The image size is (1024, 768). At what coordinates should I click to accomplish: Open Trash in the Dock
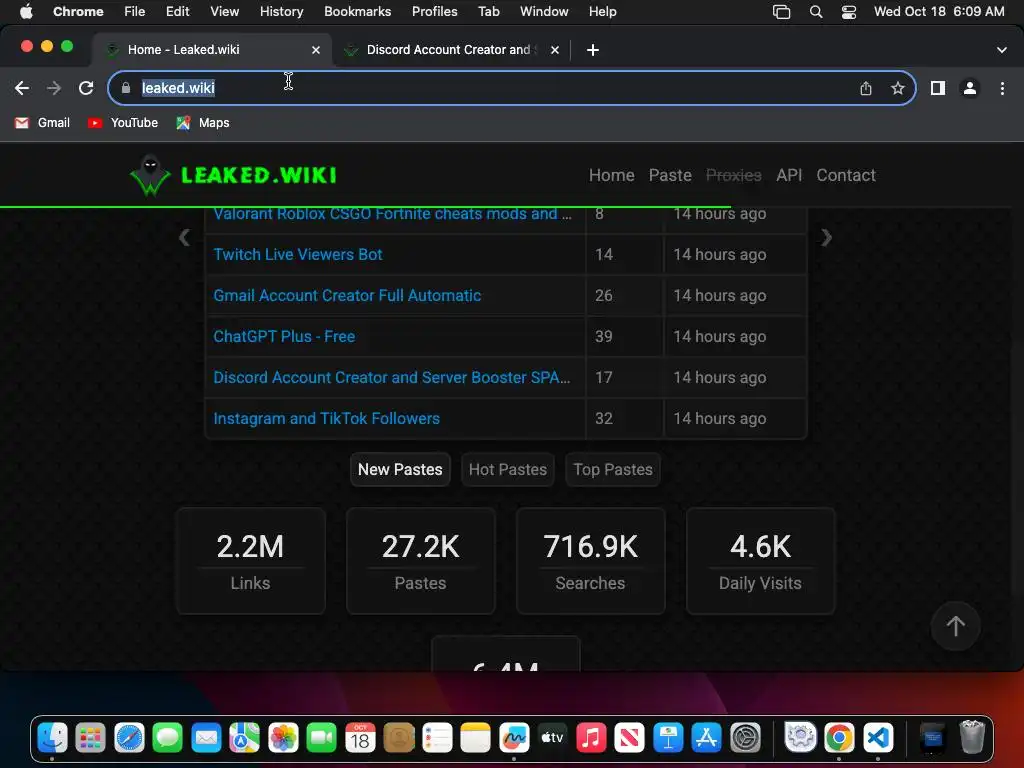pyautogui.click(x=972, y=737)
